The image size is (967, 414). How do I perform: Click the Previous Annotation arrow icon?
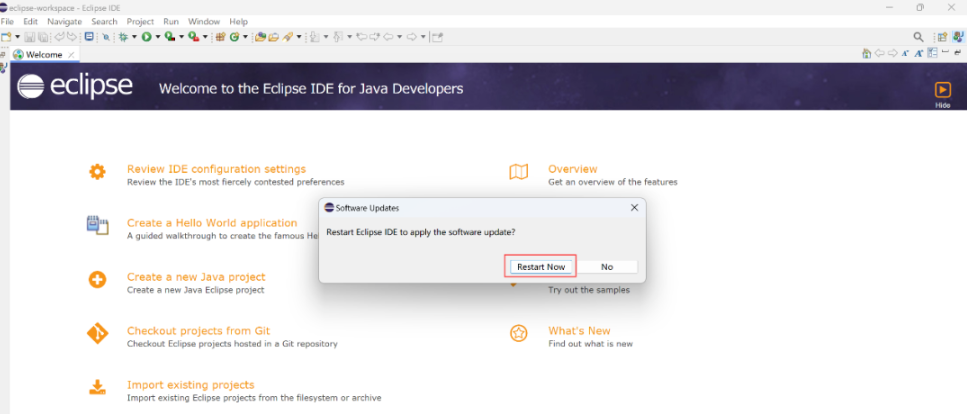[337, 37]
